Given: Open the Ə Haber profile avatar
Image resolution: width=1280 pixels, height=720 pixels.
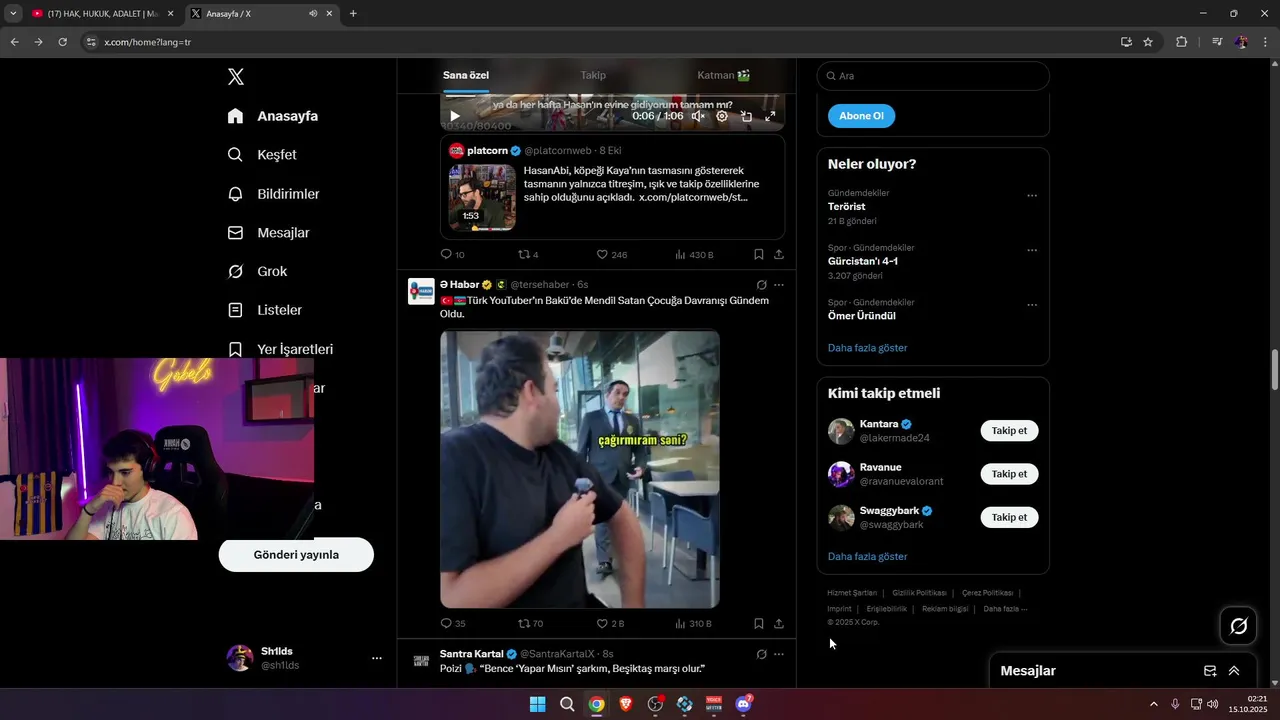Looking at the screenshot, I should coord(421,291).
